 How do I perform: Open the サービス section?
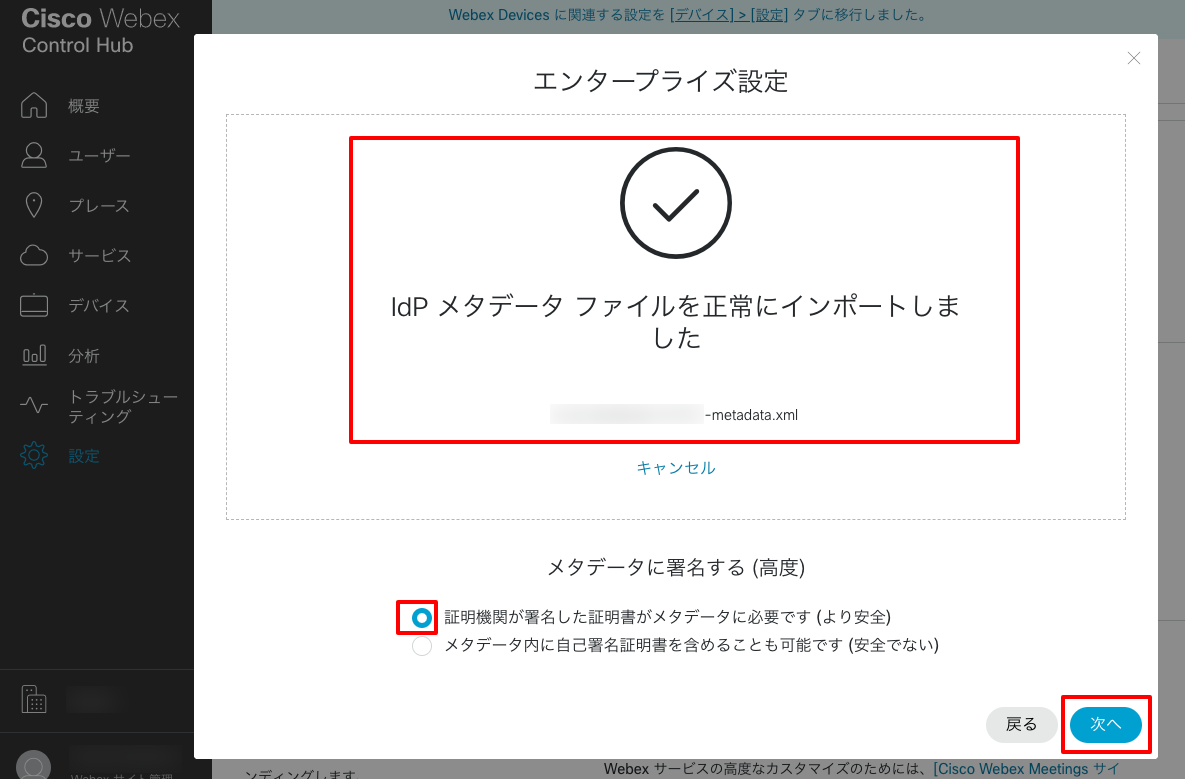[x=99, y=255]
